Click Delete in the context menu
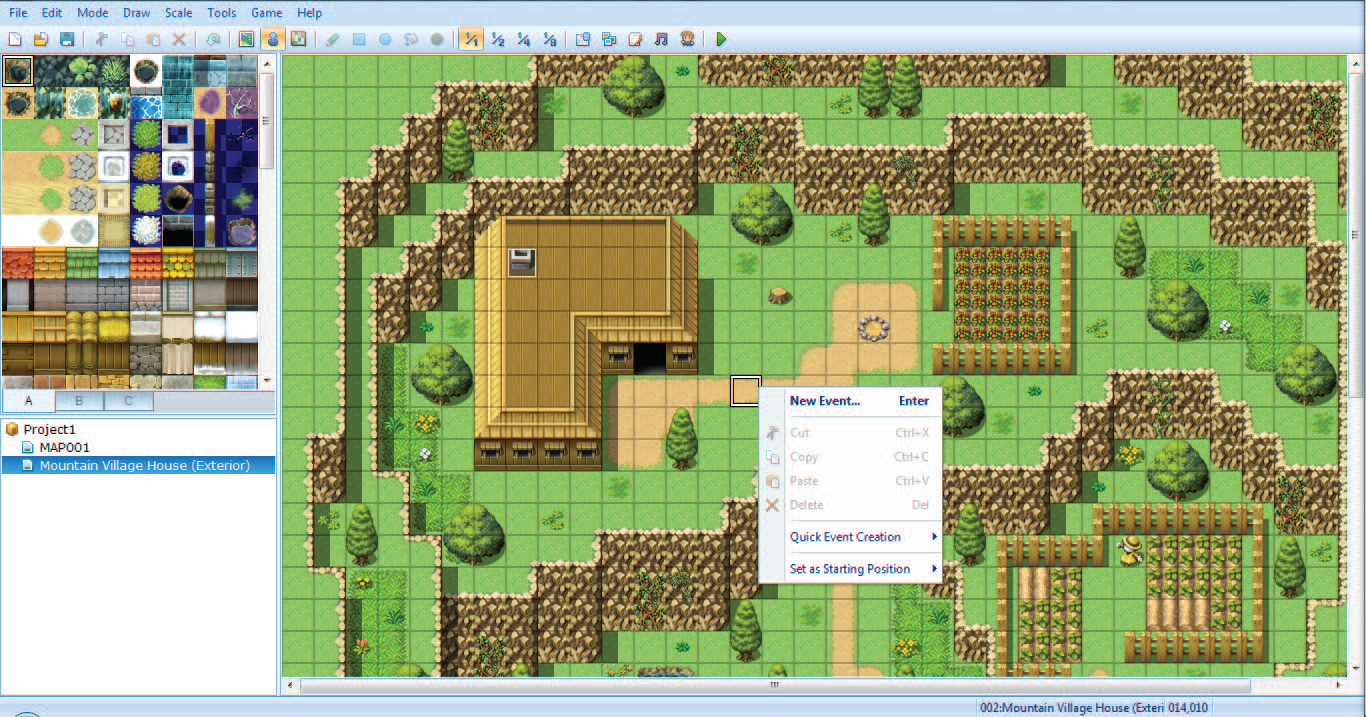This screenshot has height=717, width=1366. [851, 505]
